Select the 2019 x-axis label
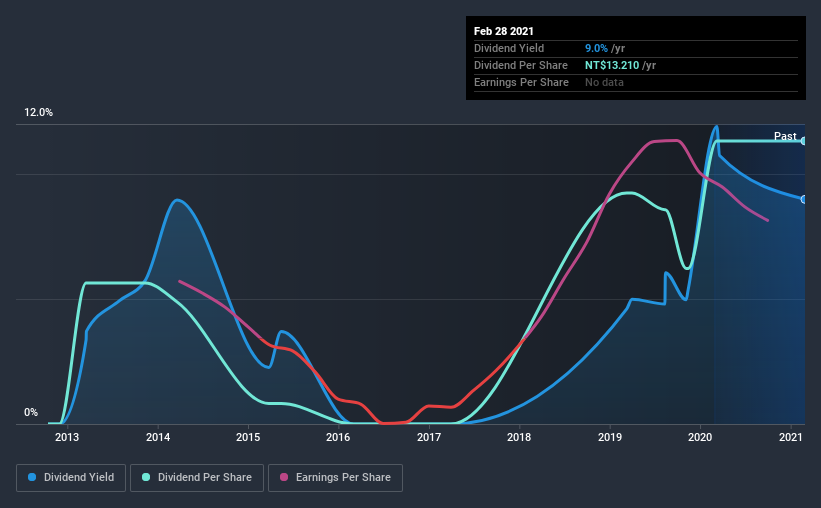The image size is (821, 508). (609, 437)
